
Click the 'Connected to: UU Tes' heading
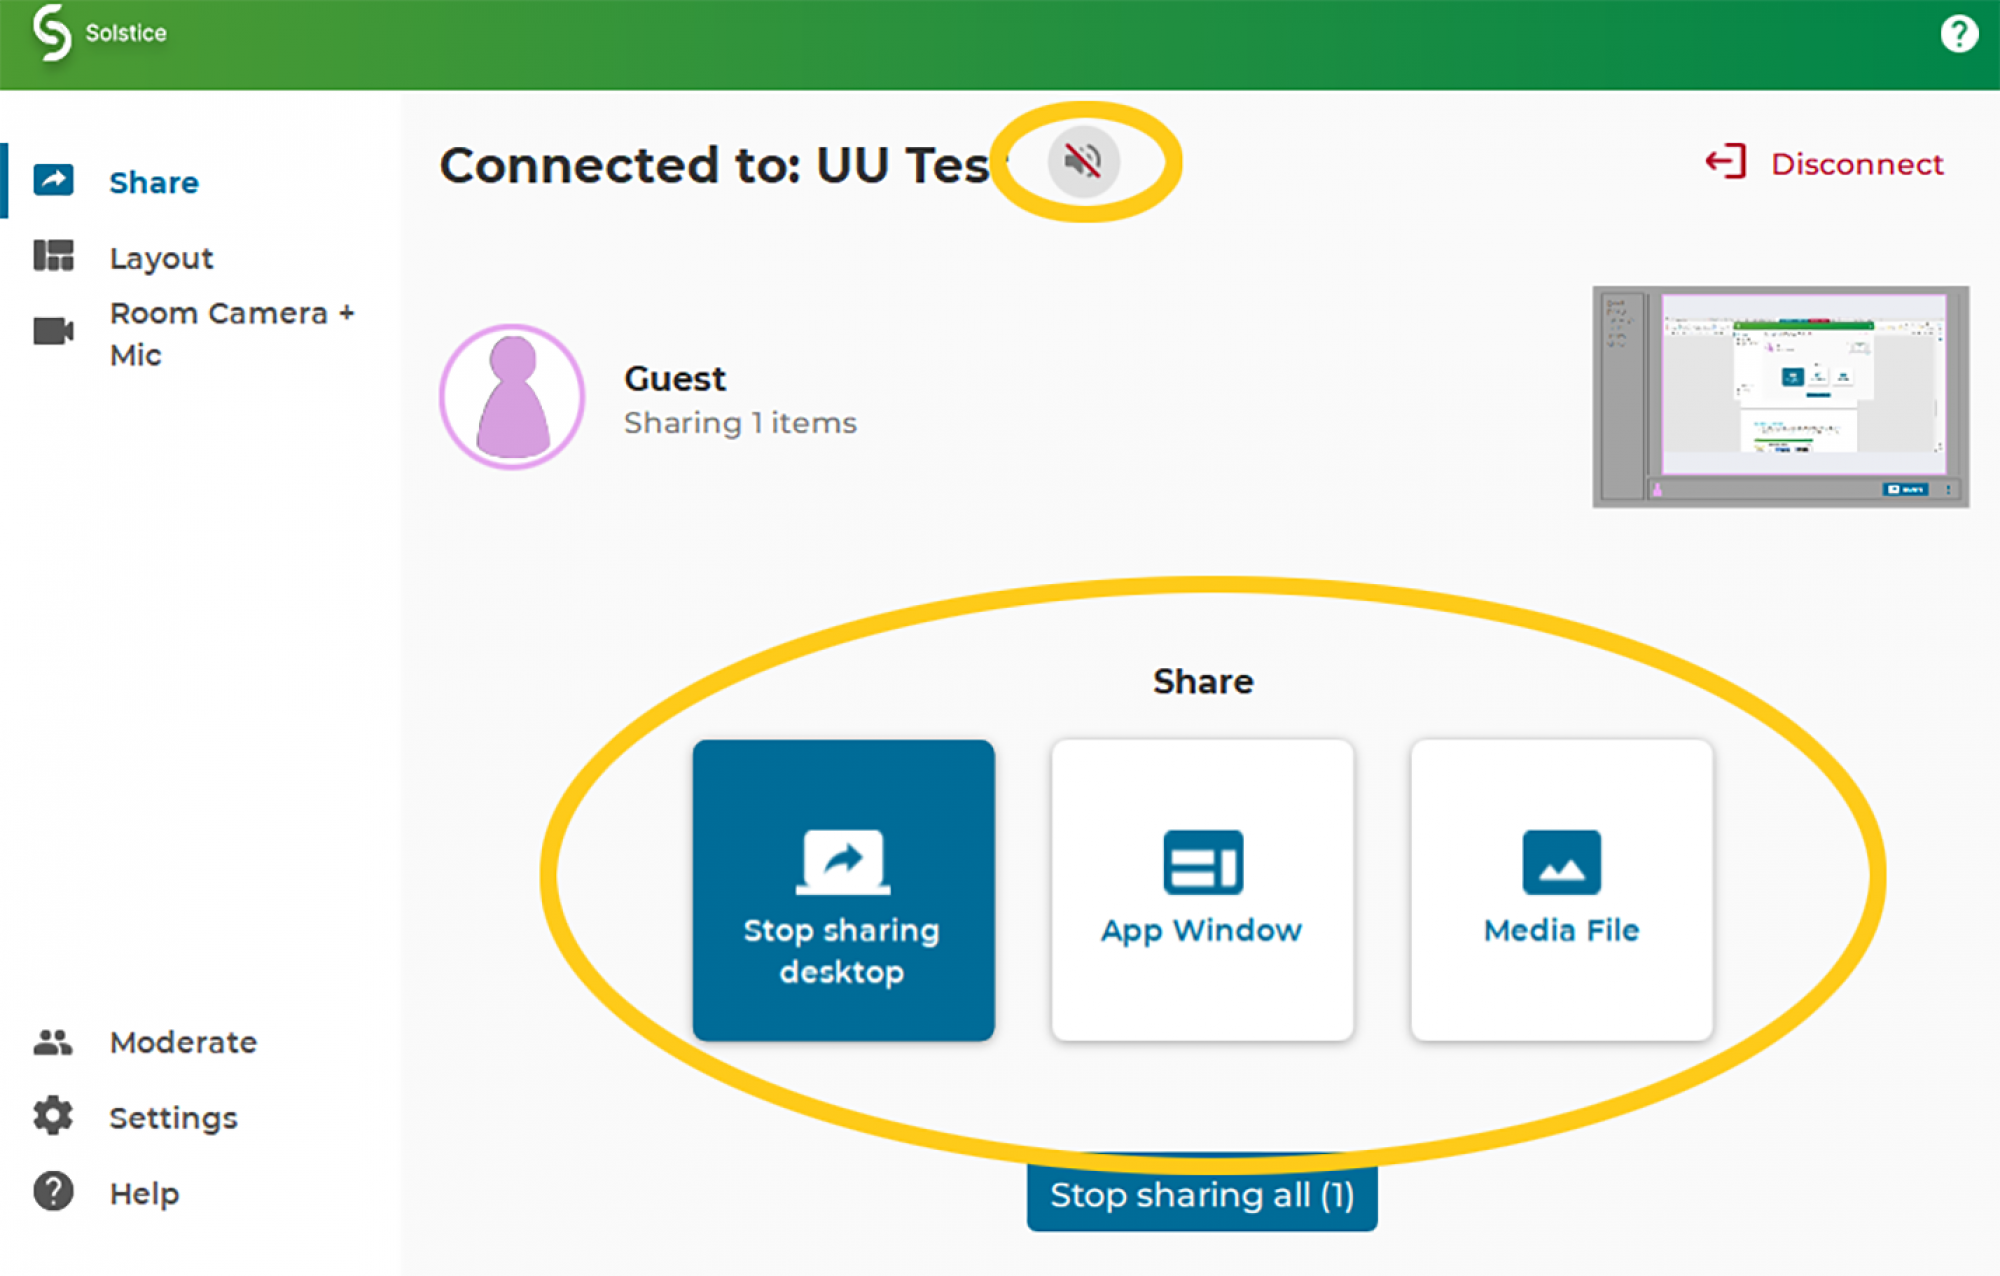(x=714, y=165)
